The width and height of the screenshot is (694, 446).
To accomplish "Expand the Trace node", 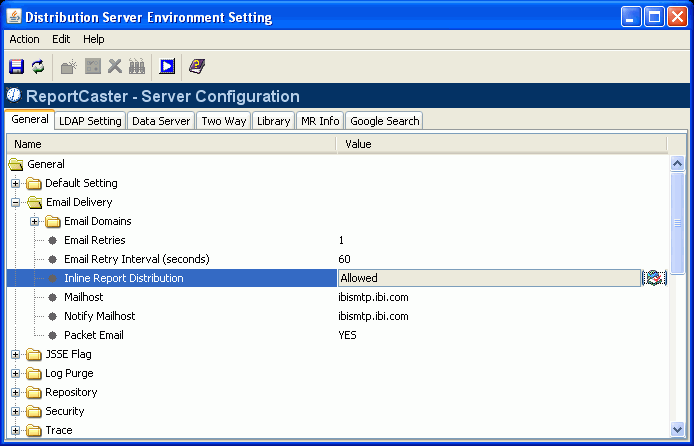I will 15,431.
